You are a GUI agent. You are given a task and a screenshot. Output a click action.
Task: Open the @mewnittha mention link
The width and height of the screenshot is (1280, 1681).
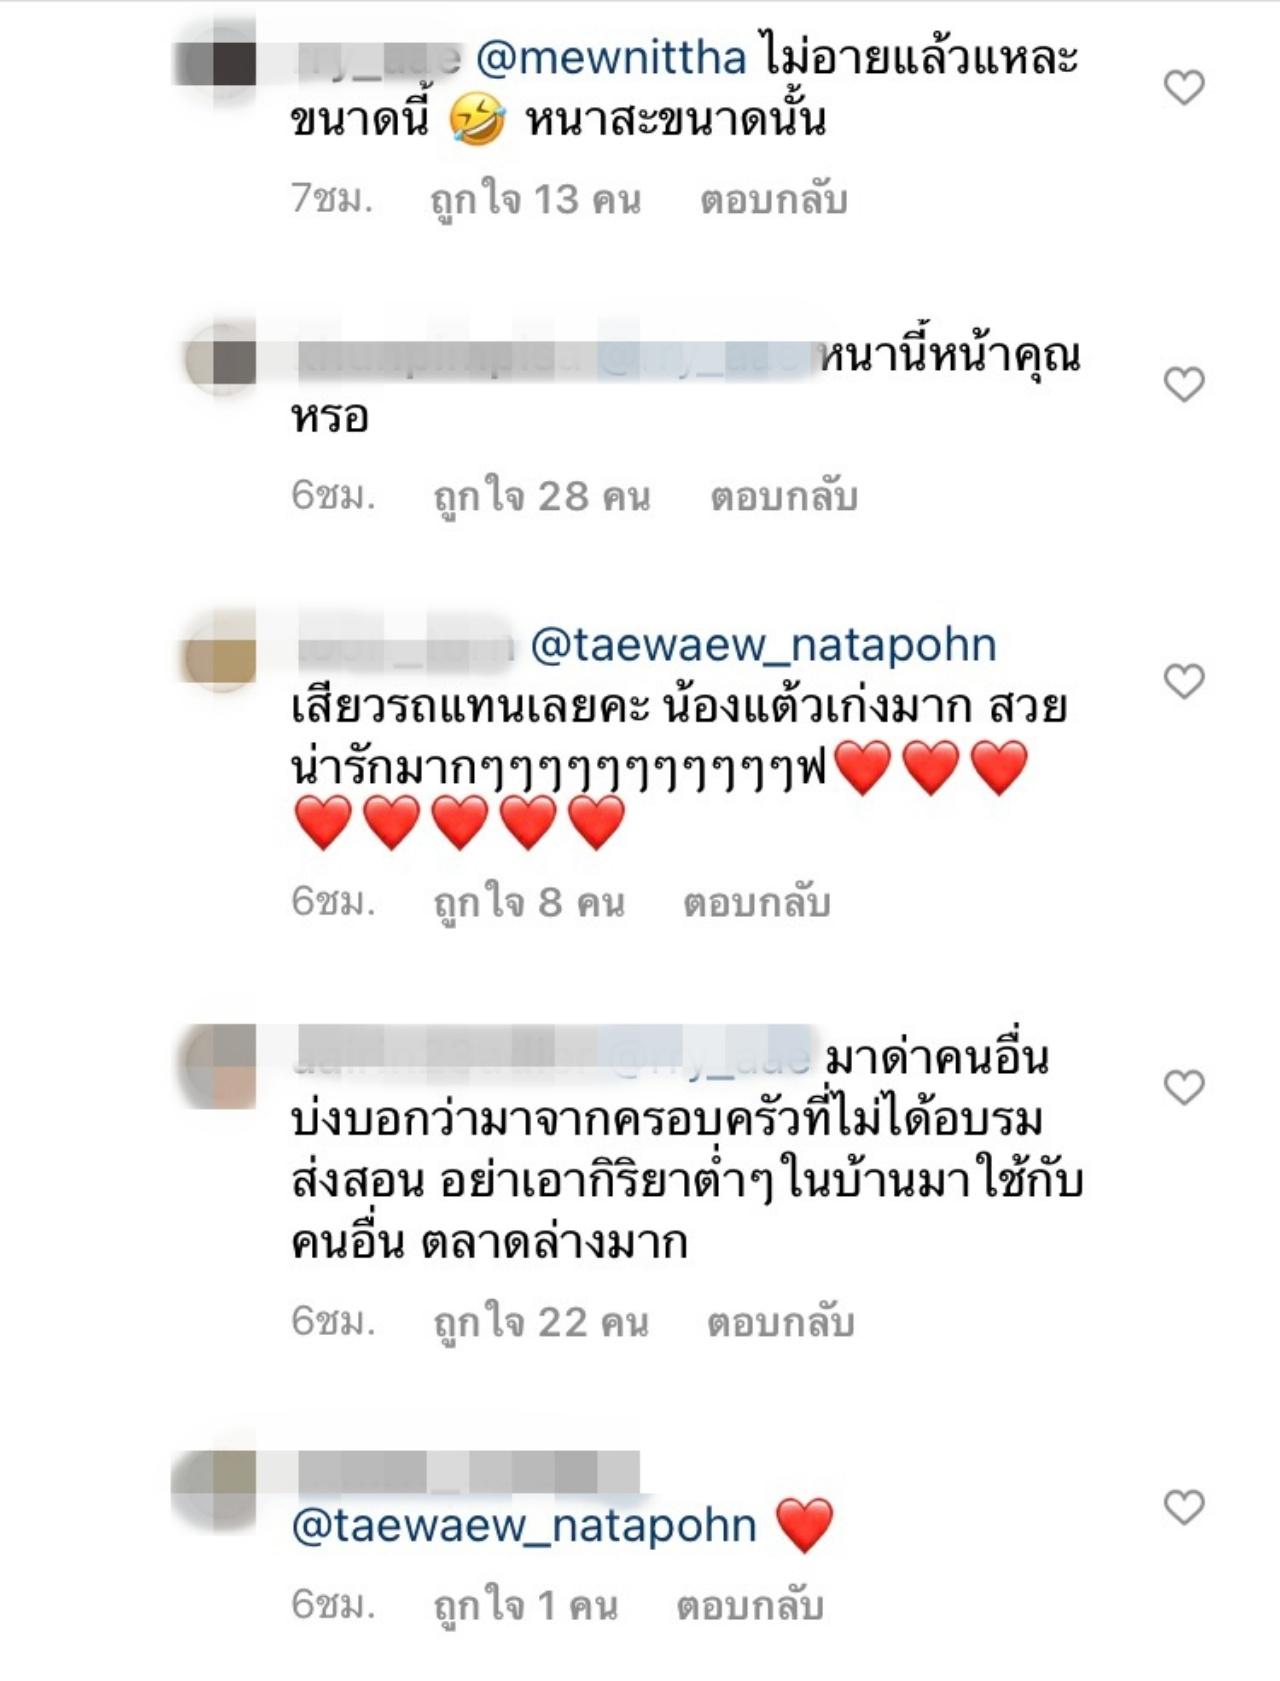[x=611, y=59]
